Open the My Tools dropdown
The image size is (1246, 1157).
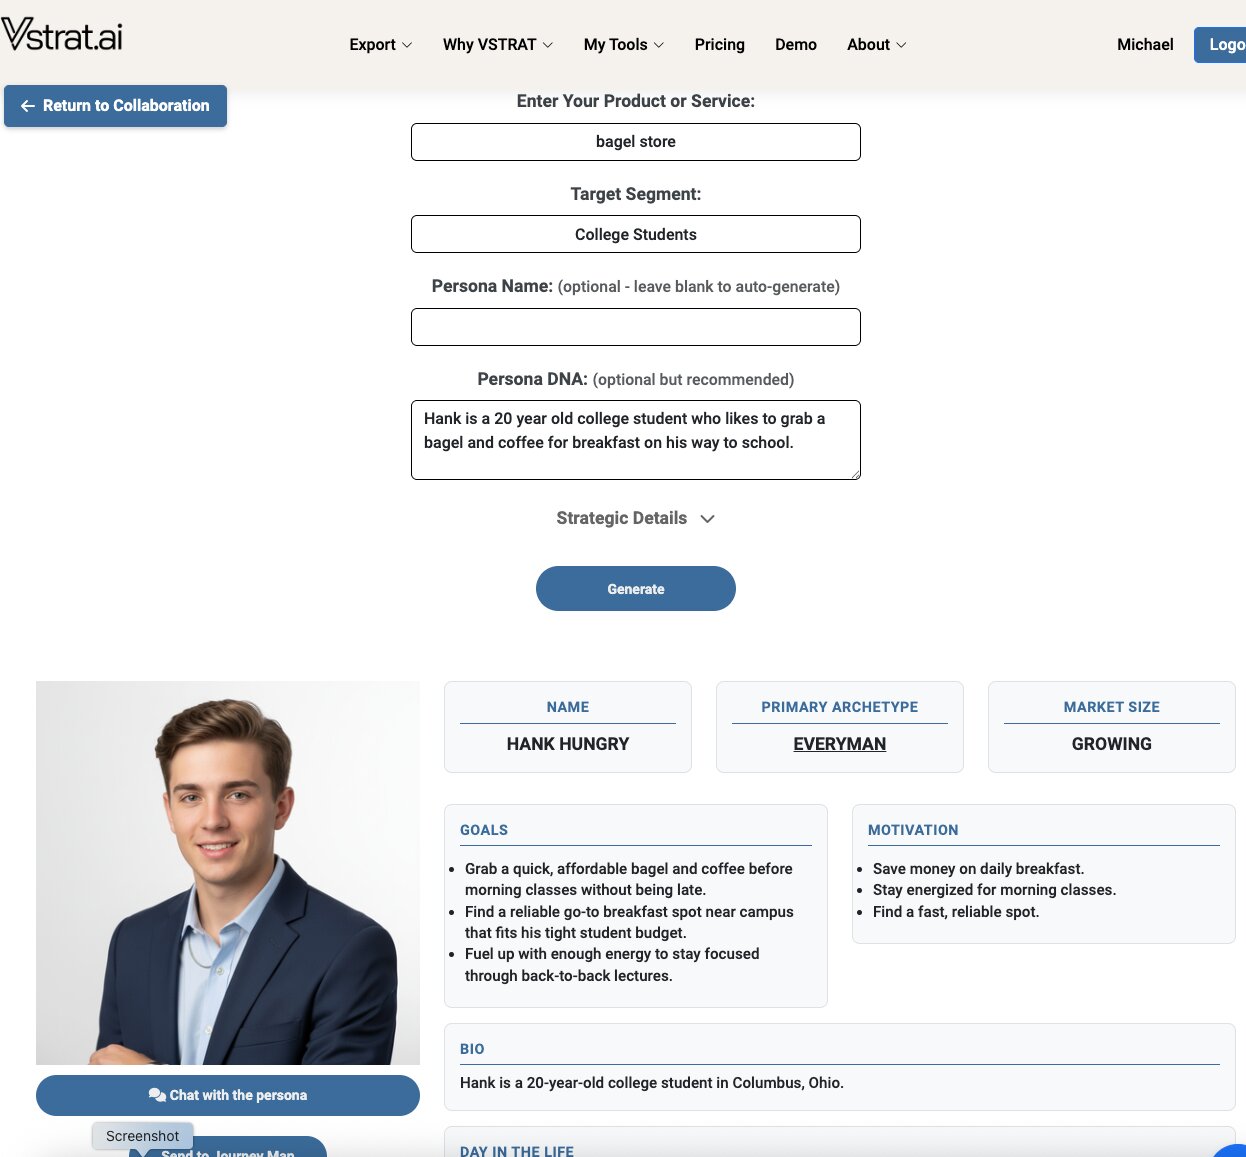[x=622, y=44]
